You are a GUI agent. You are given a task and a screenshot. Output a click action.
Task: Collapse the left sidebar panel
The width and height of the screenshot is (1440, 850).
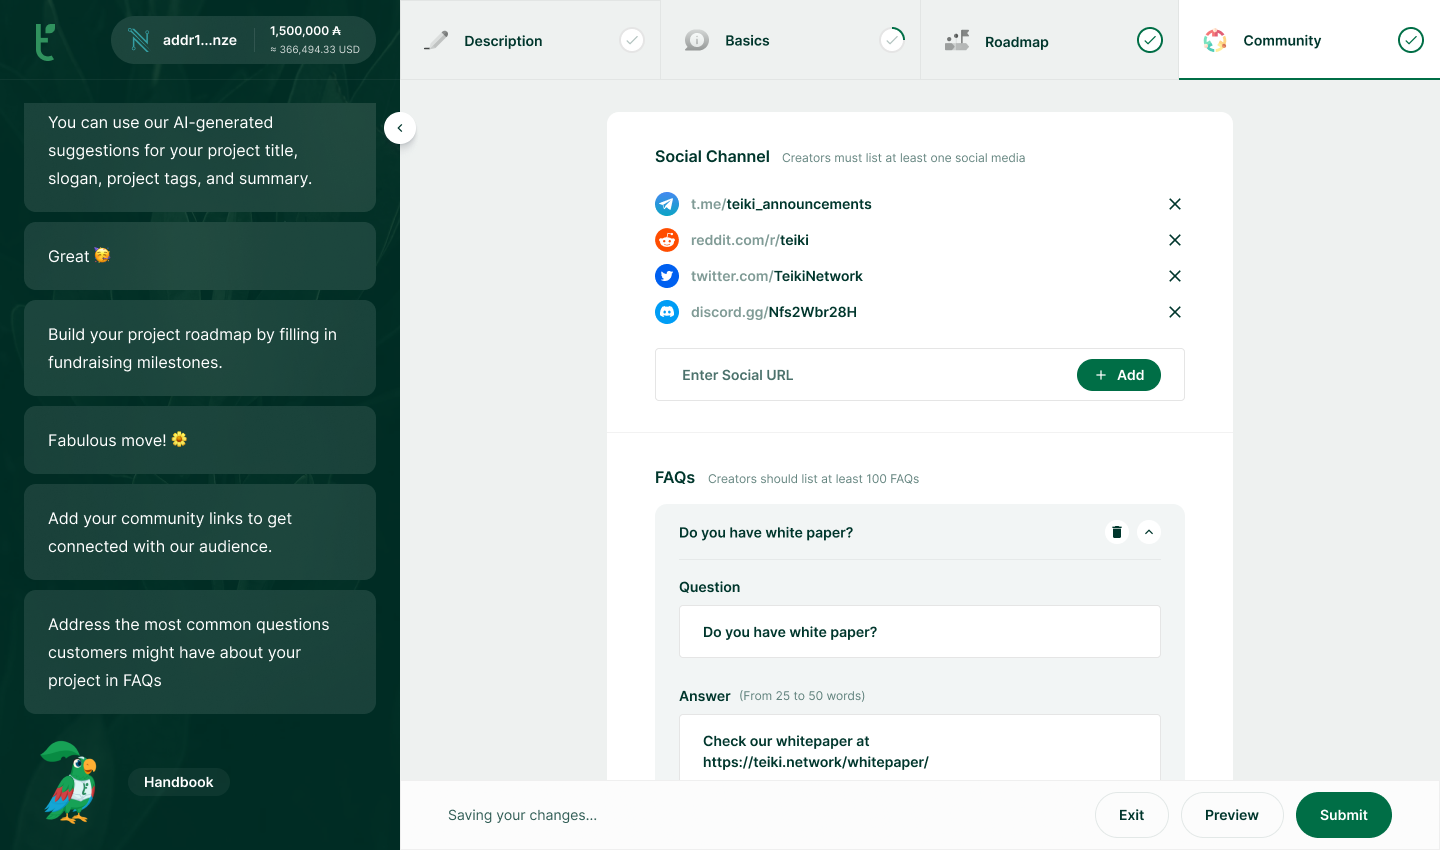400,128
